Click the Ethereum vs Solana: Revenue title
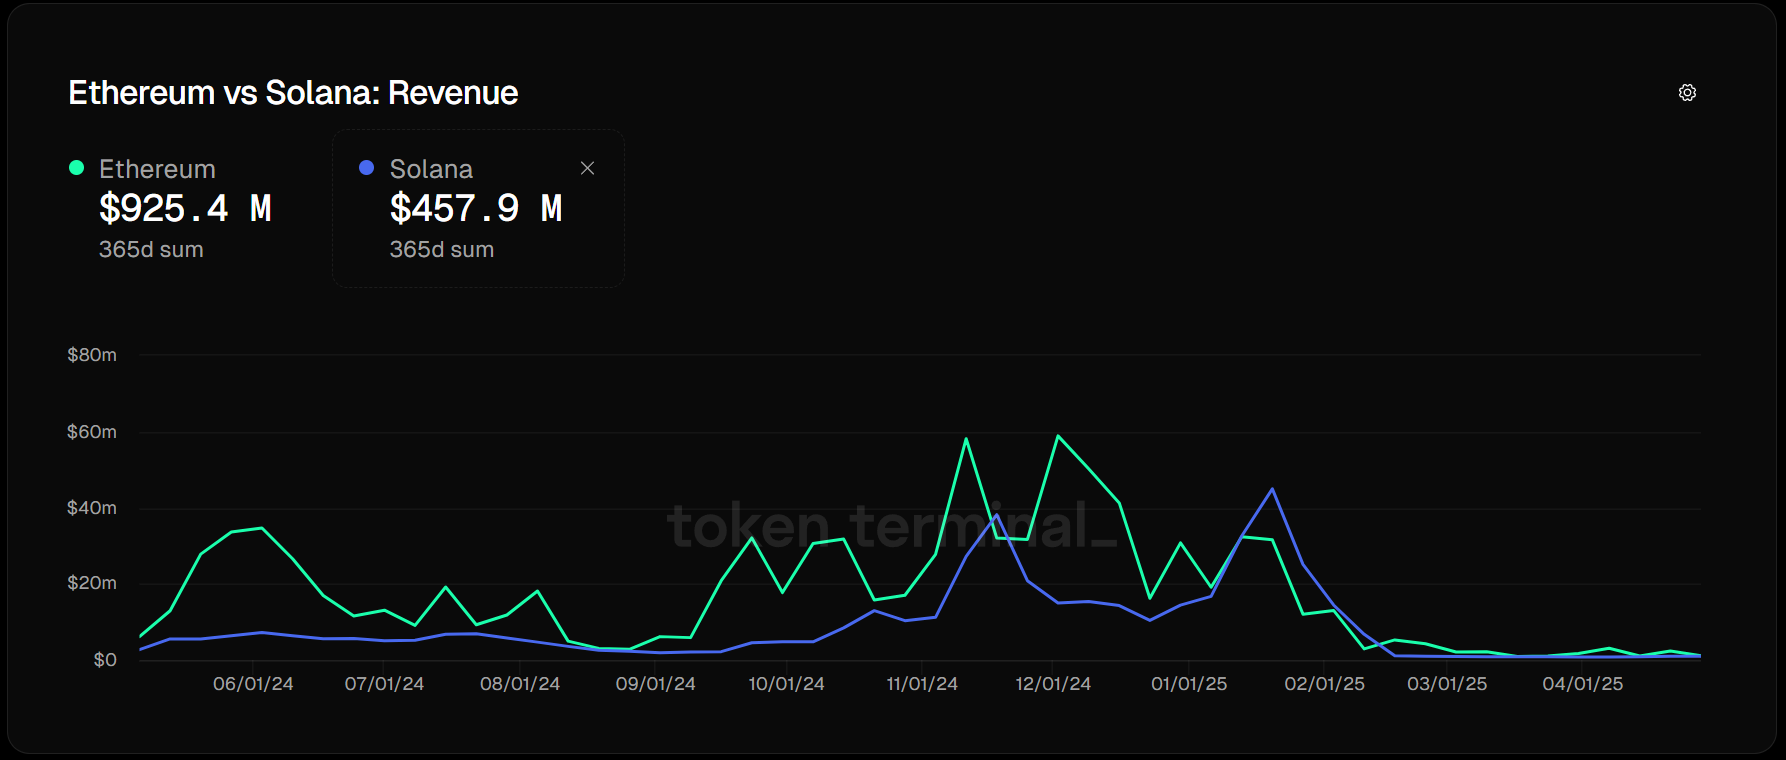This screenshot has height=760, width=1786. (x=293, y=93)
